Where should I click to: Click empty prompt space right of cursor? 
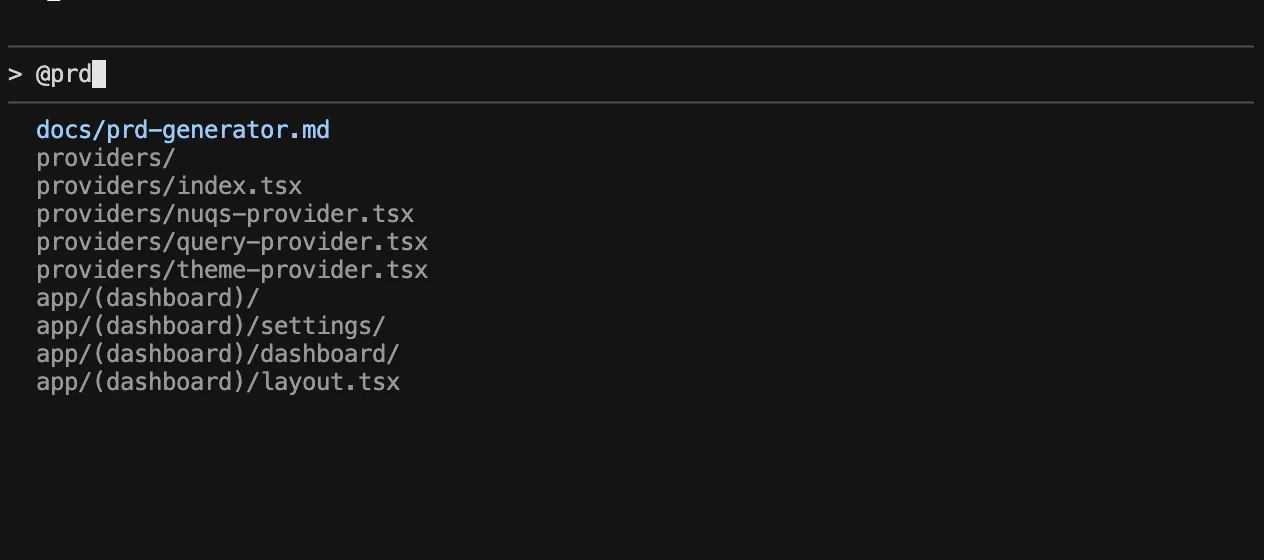(x=600, y=74)
